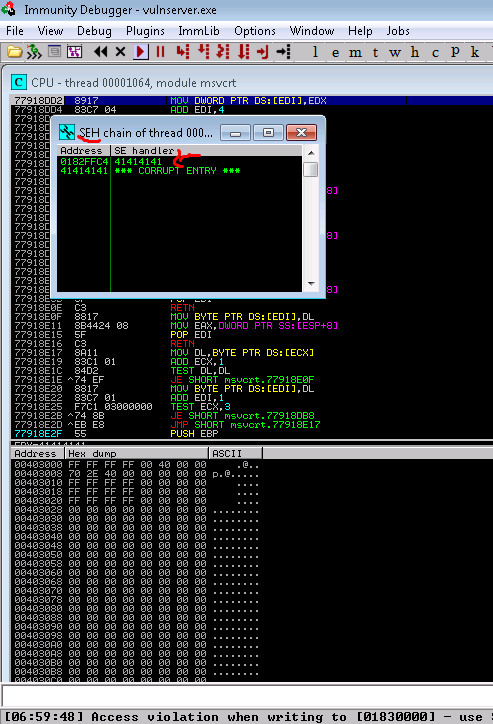This screenshot has width=493, height=724.
Task: Click the Open file folder icon
Action: click(x=14, y=52)
